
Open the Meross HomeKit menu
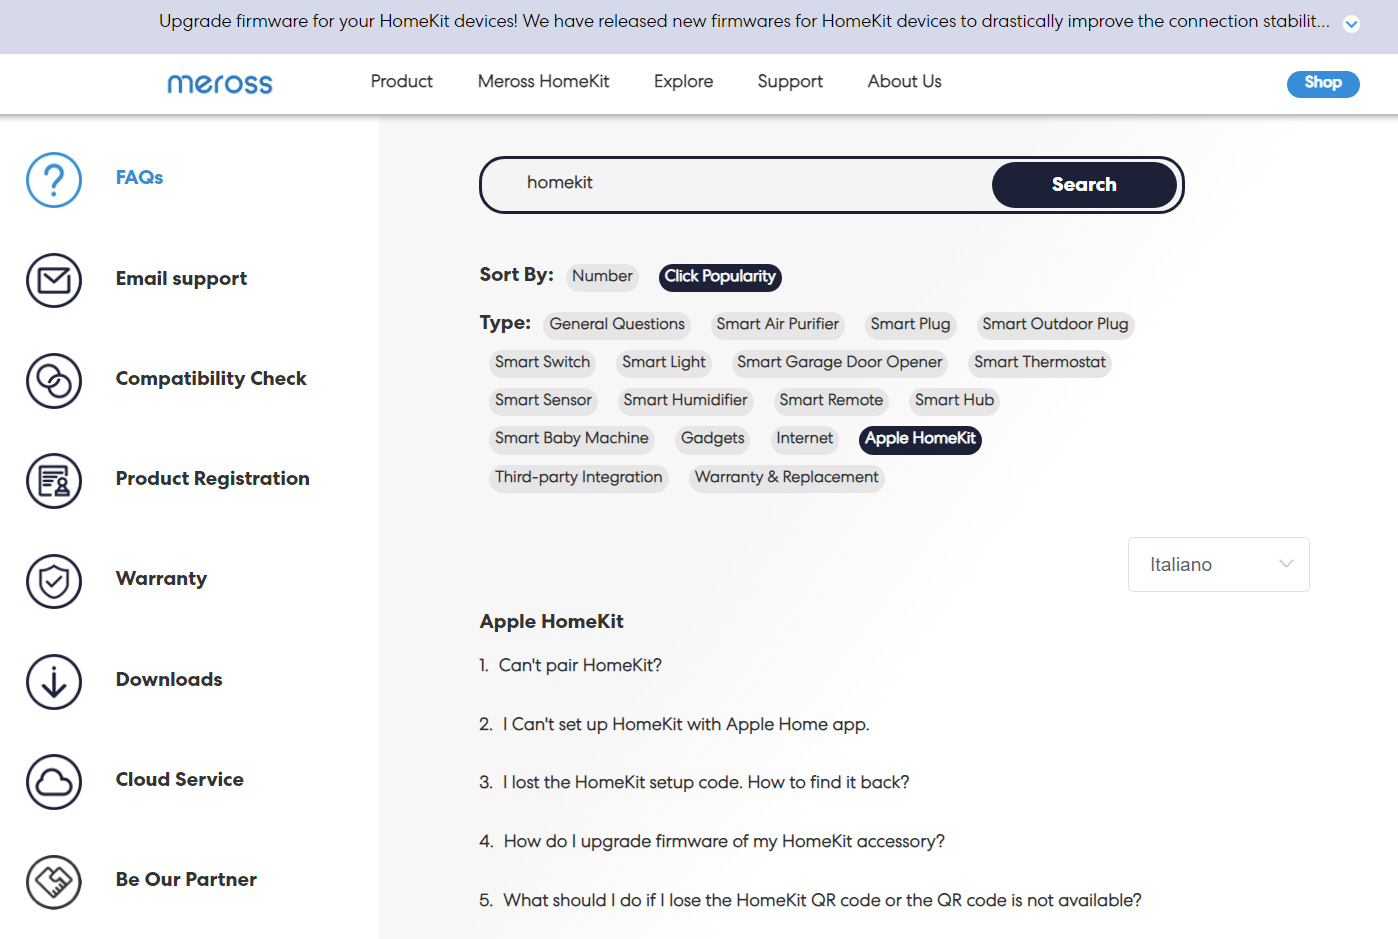[x=544, y=82]
